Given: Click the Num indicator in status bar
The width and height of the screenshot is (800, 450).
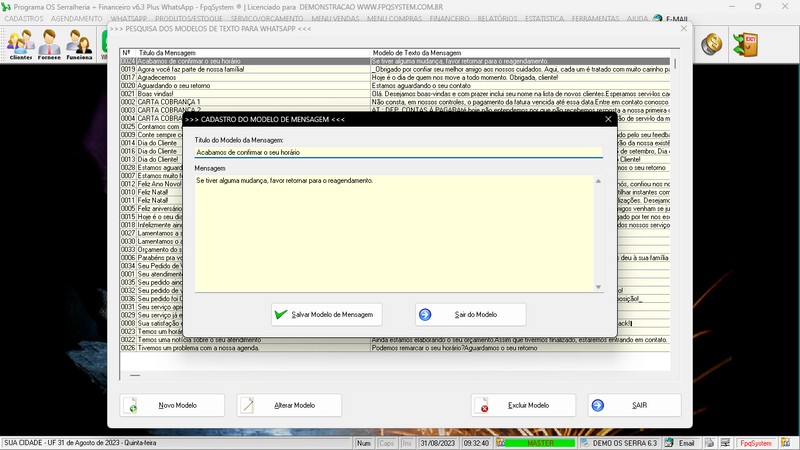Looking at the screenshot, I should [x=364, y=443].
